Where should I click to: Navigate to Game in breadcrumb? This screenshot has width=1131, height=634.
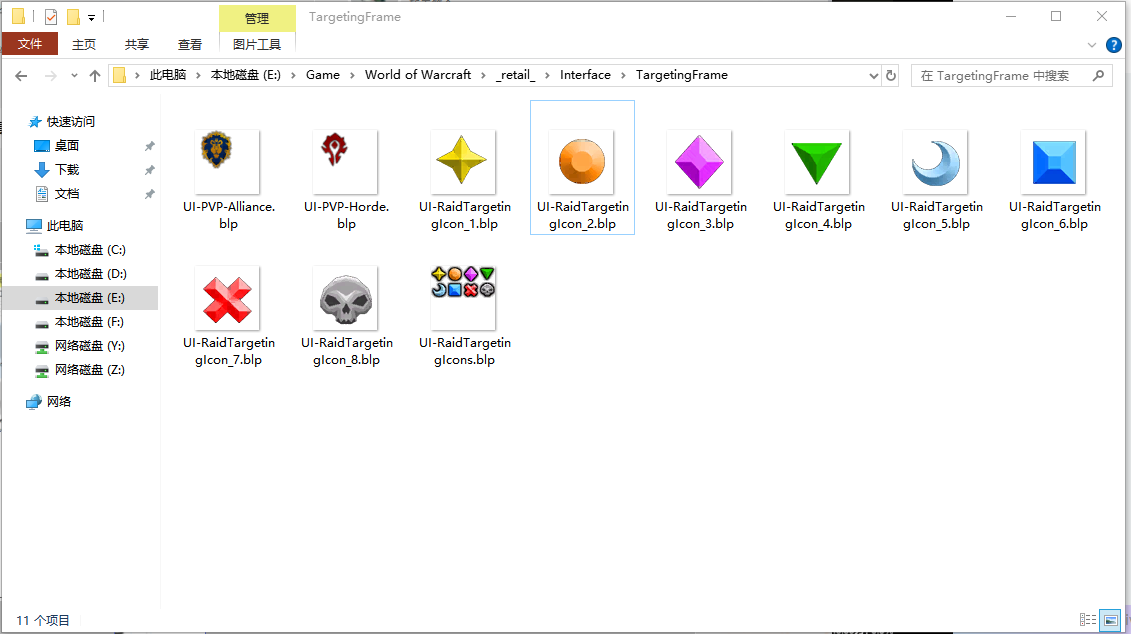coord(322,75)
